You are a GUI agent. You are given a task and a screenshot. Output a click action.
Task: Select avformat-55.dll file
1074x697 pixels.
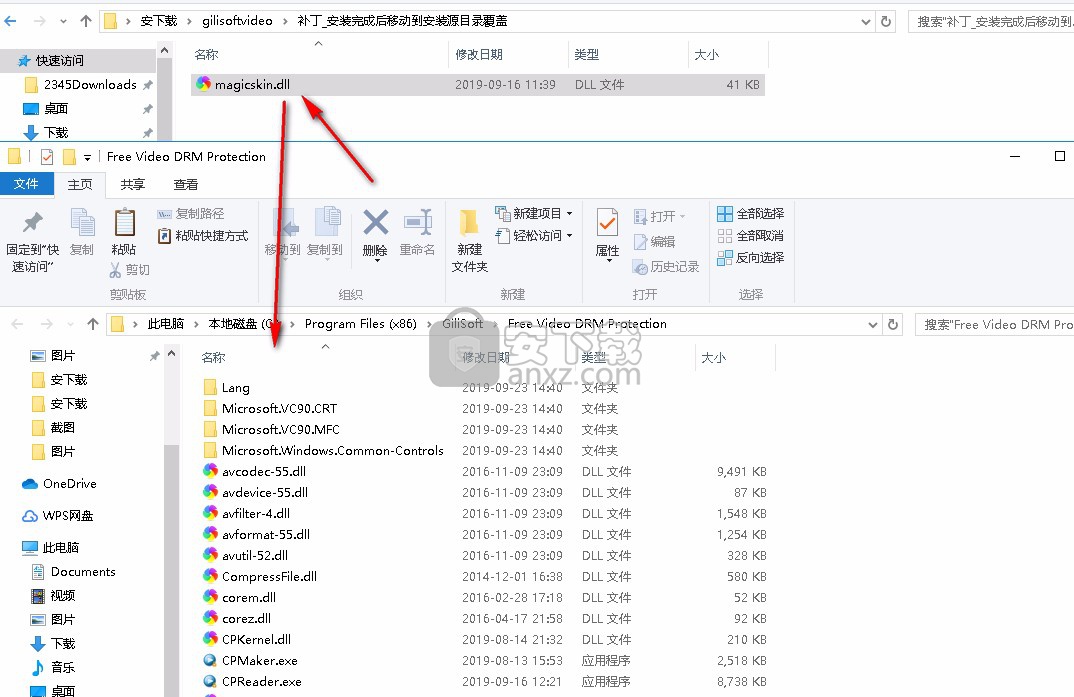coord(266,535)
